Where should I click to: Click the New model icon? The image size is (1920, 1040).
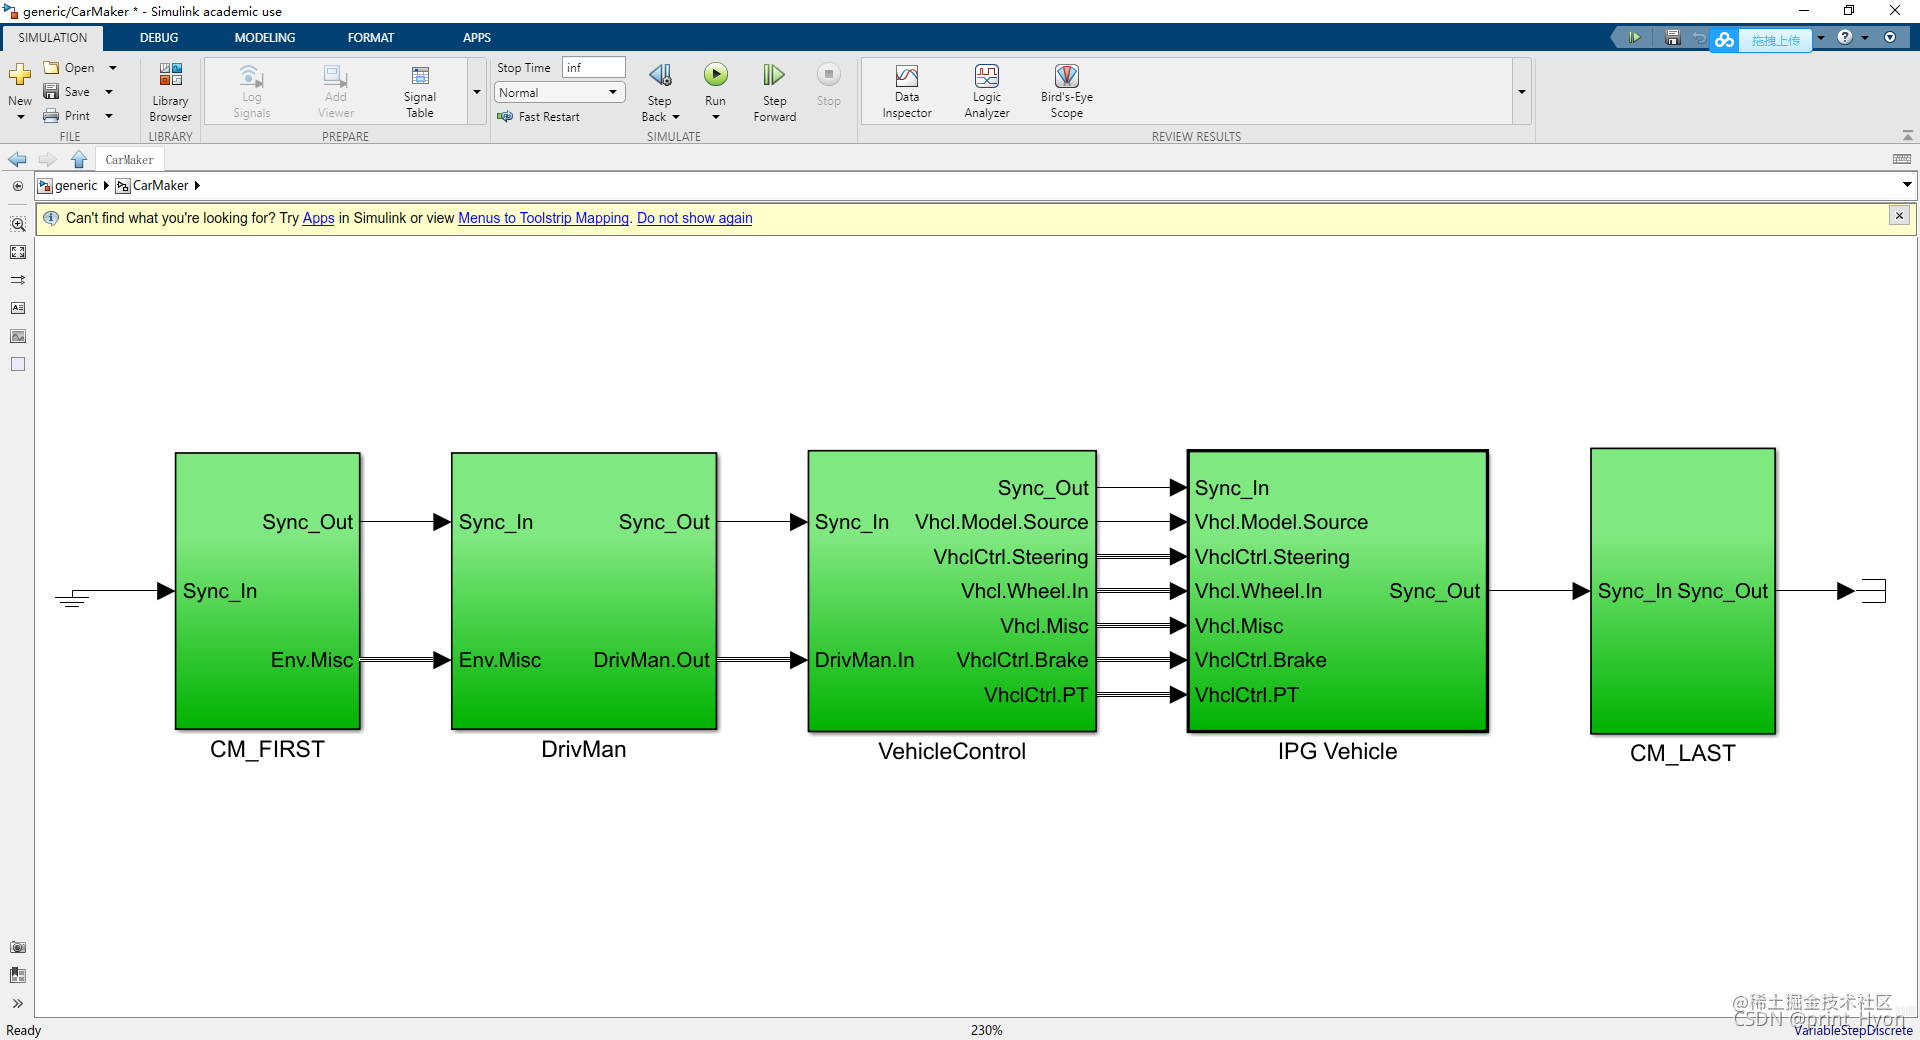(x=20, y=75)
